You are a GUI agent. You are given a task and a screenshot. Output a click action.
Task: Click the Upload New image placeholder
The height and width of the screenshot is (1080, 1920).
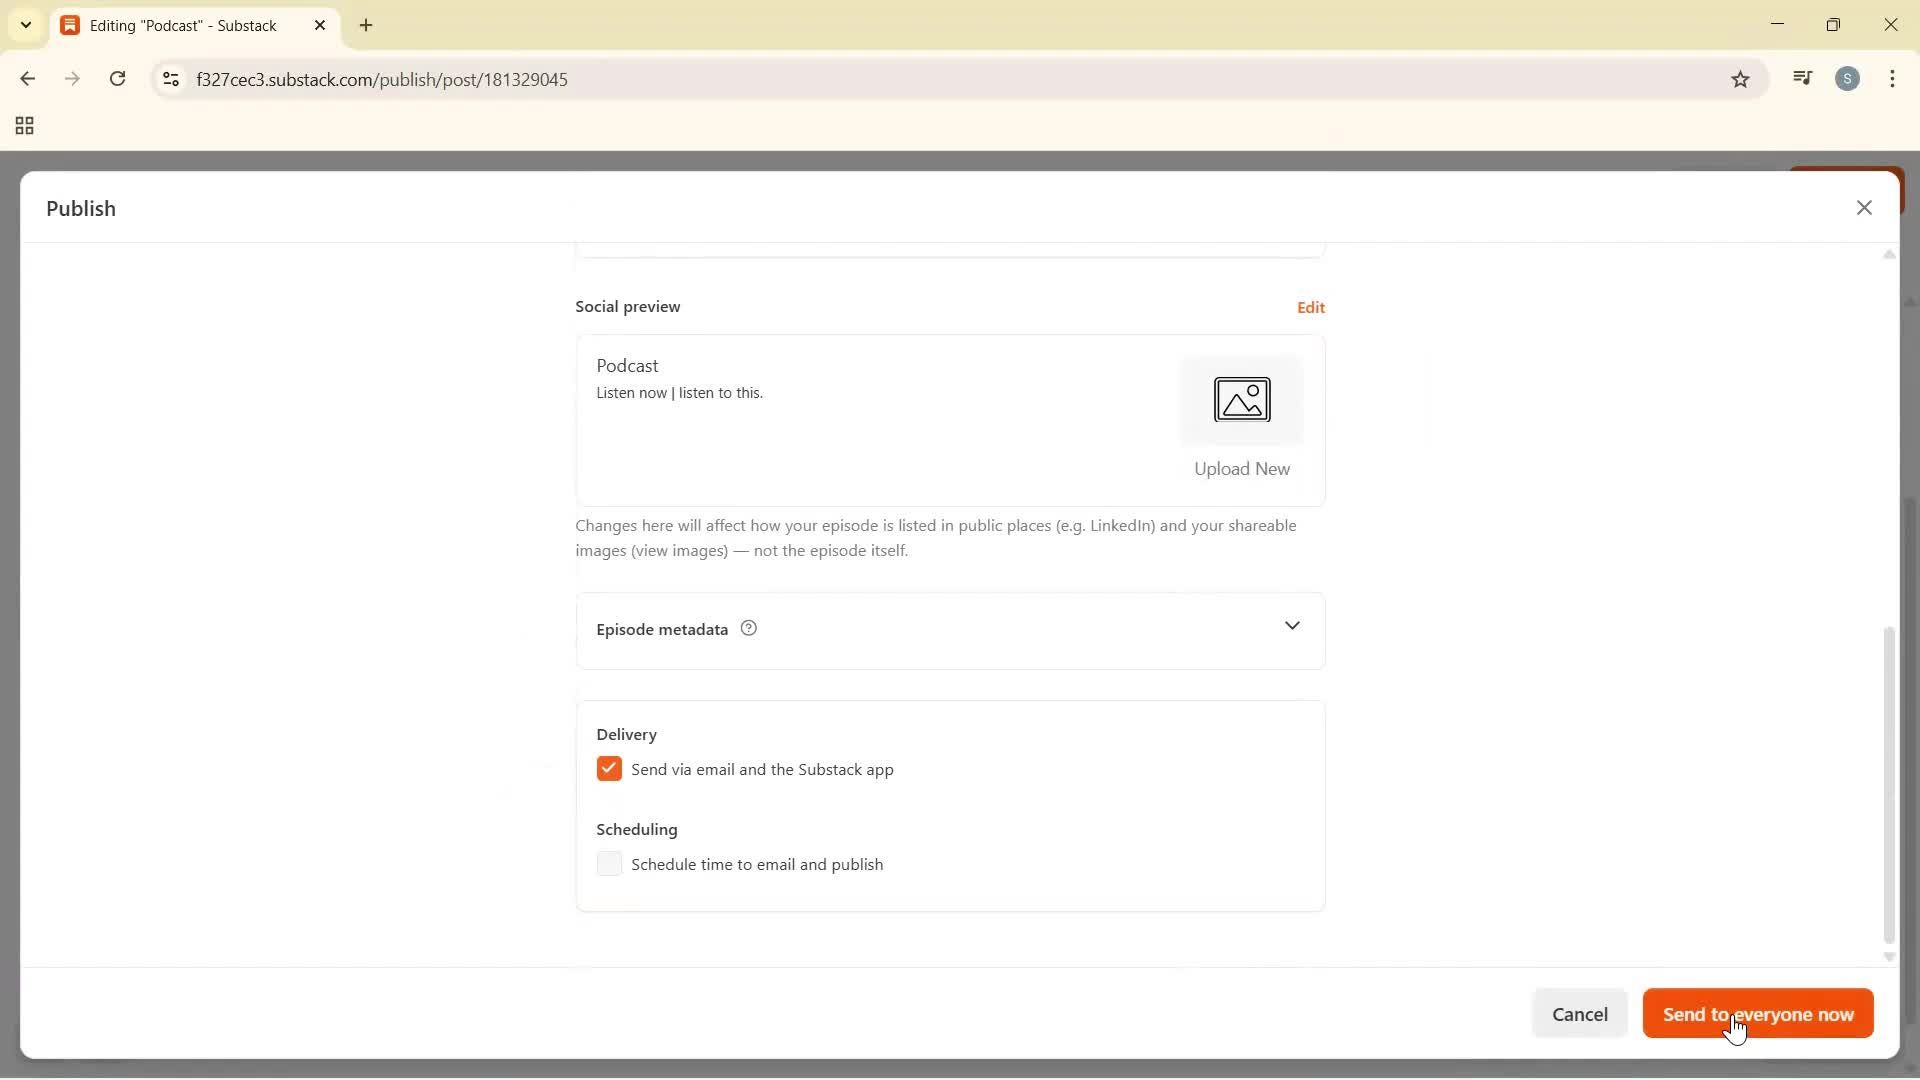[1241, 400]
